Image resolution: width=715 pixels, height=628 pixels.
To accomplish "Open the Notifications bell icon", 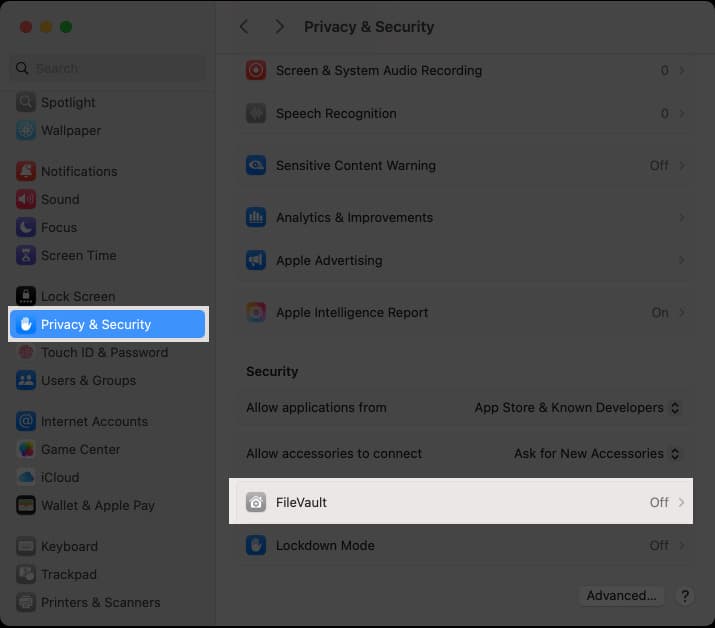I will point(26,171).
